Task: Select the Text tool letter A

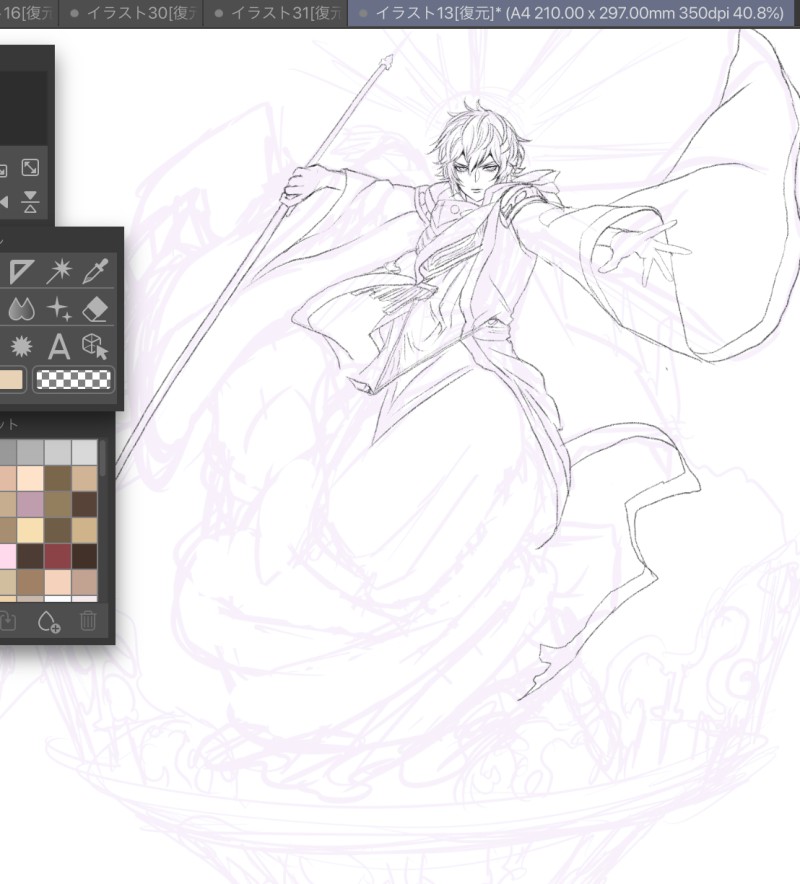Action: (x=59, y=346)
